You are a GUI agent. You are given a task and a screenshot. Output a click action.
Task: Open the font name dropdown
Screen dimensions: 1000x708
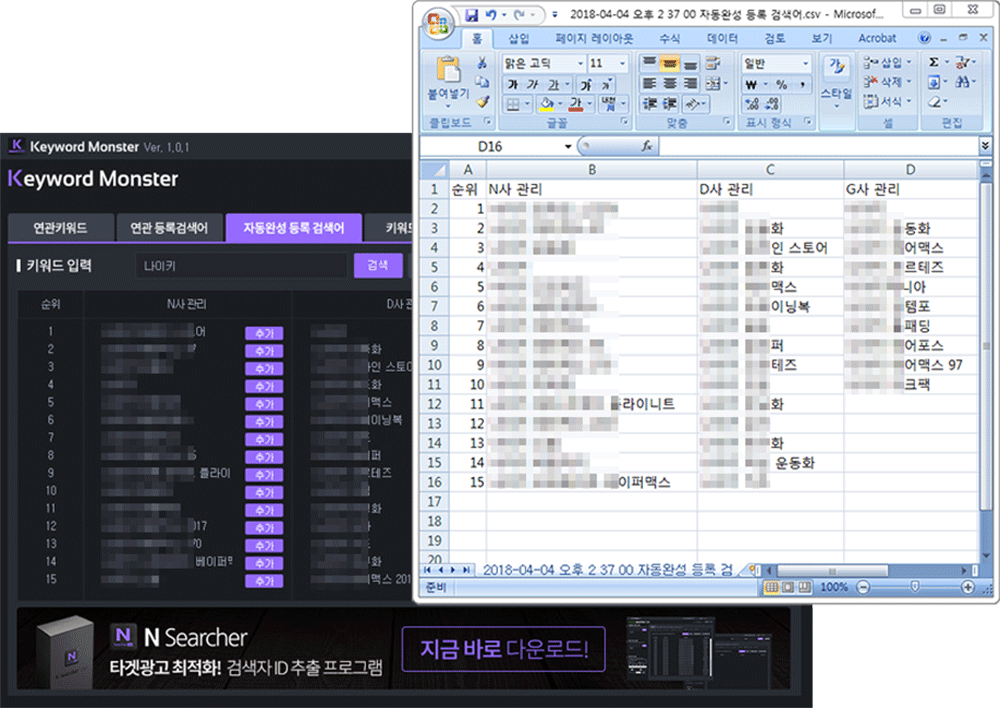tap(580, 63)
